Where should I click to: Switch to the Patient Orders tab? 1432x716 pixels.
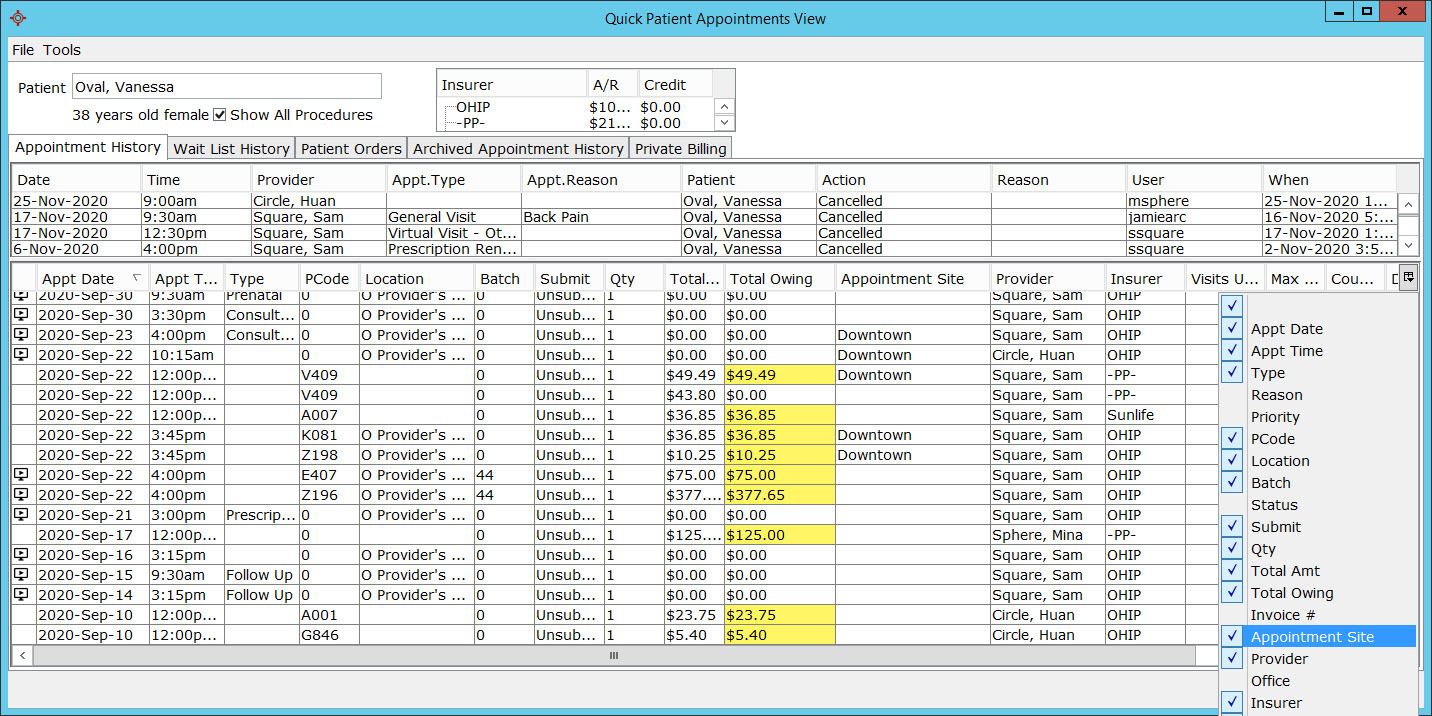pyautogui.click(x=351, y=149)
